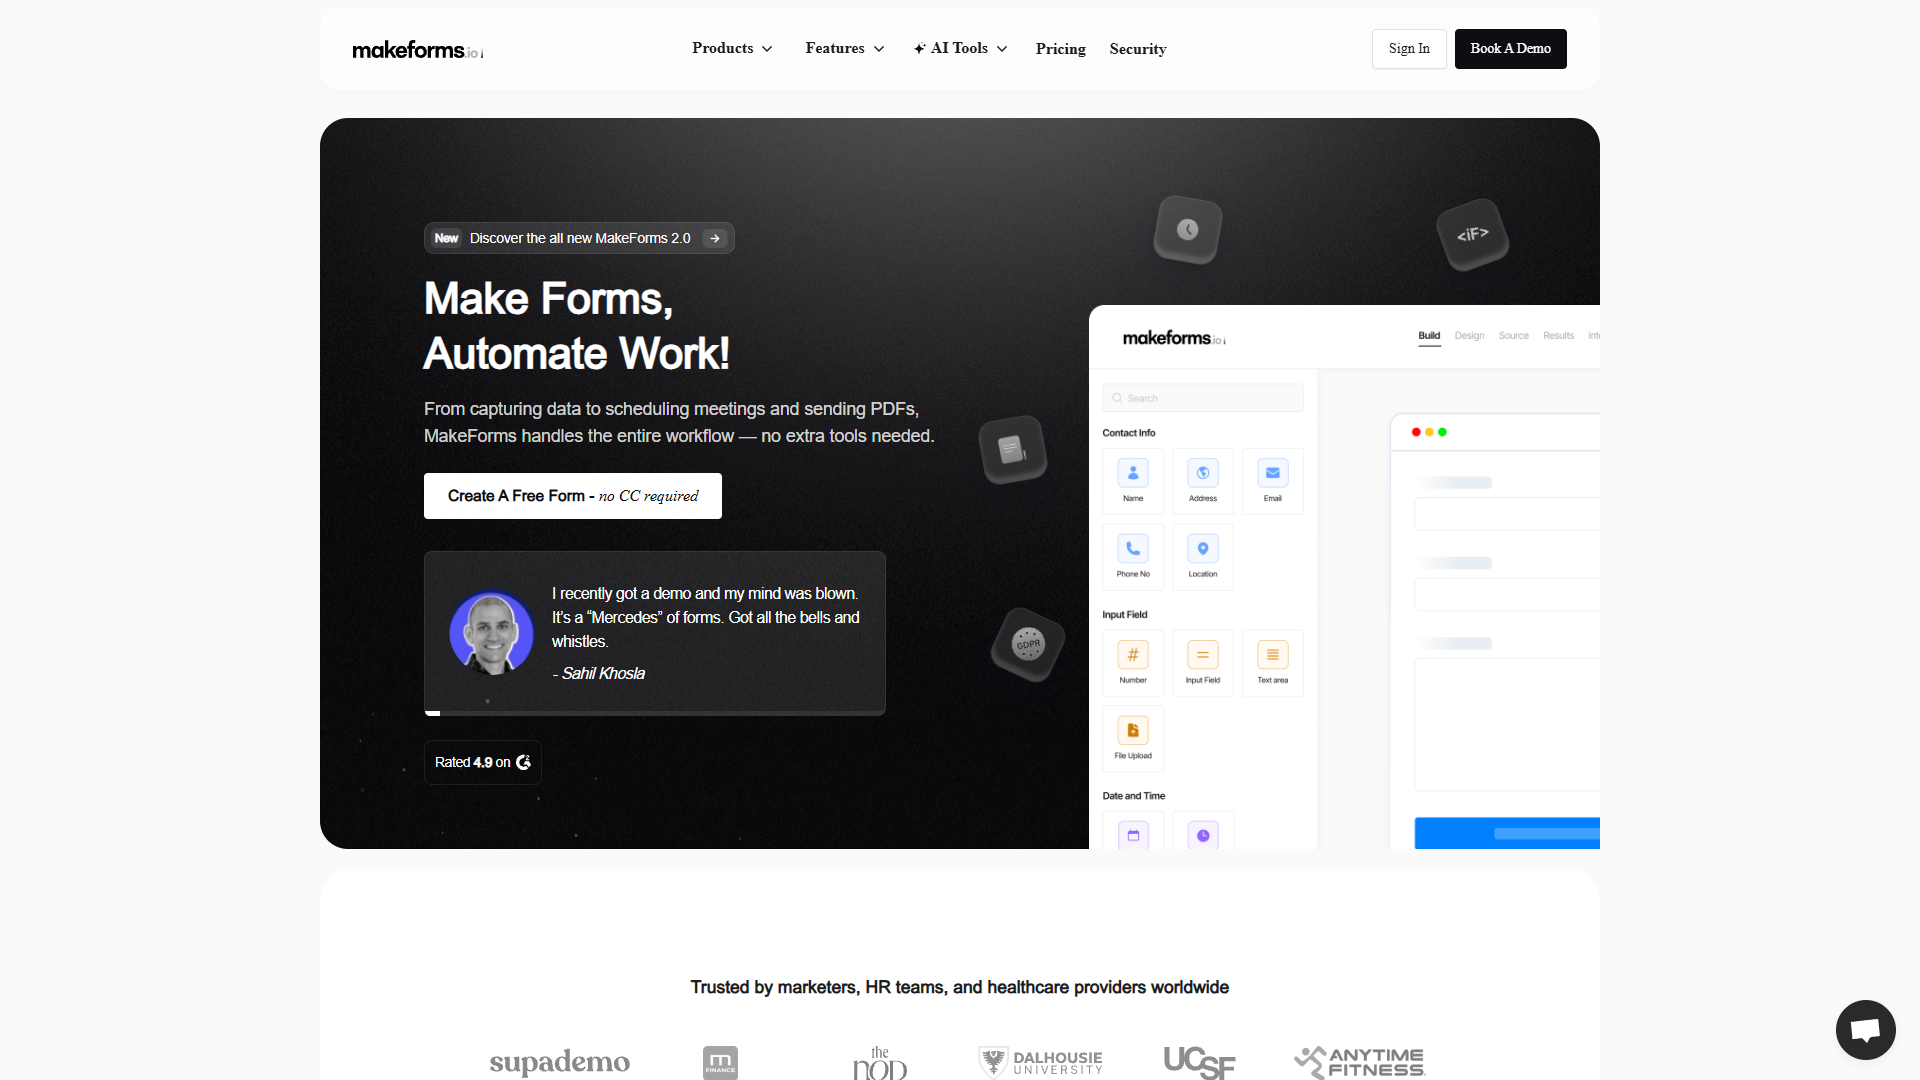Click the nod logo

880,1063
